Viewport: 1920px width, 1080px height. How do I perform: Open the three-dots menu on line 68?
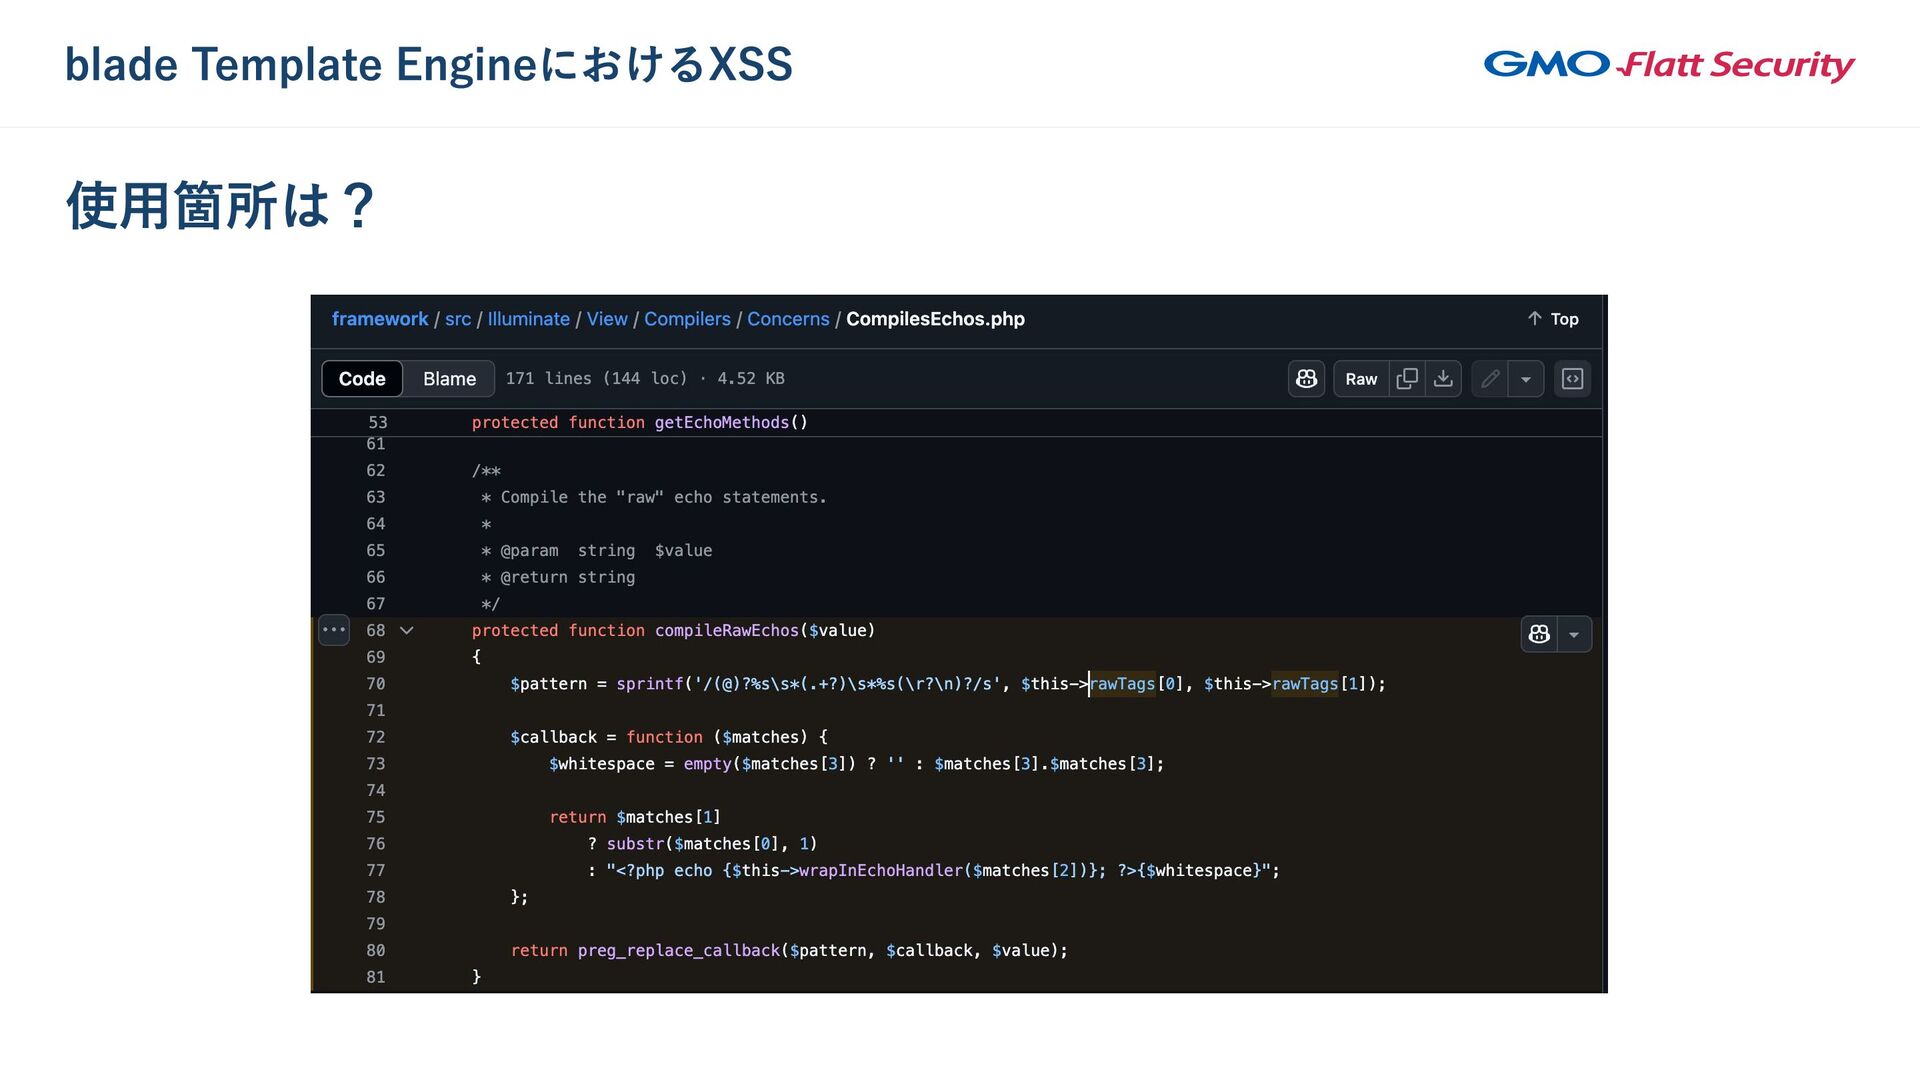(x=334, y=630)
